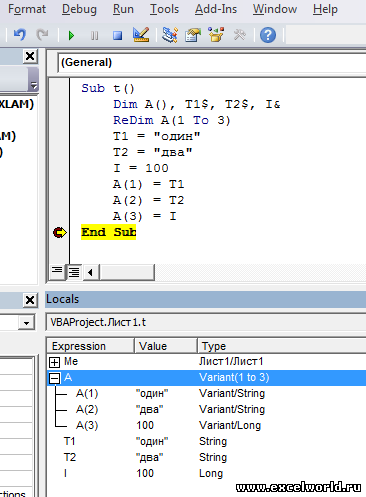366x497 pixels.
Task: Select the T2 variable row
Action: tap(206, 458)
